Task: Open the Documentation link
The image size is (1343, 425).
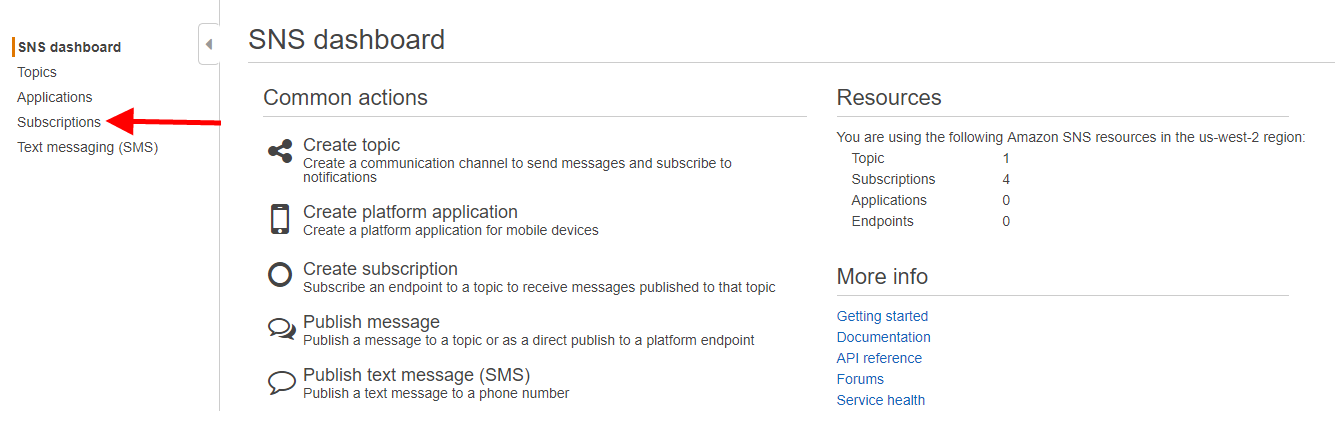Action: click(884, 337)
